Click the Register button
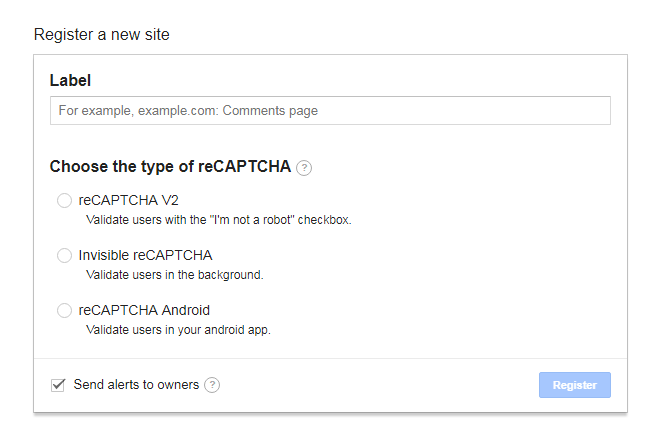This screenshot has height=446, width=663. pyautogui.click(x=575, y=385)
